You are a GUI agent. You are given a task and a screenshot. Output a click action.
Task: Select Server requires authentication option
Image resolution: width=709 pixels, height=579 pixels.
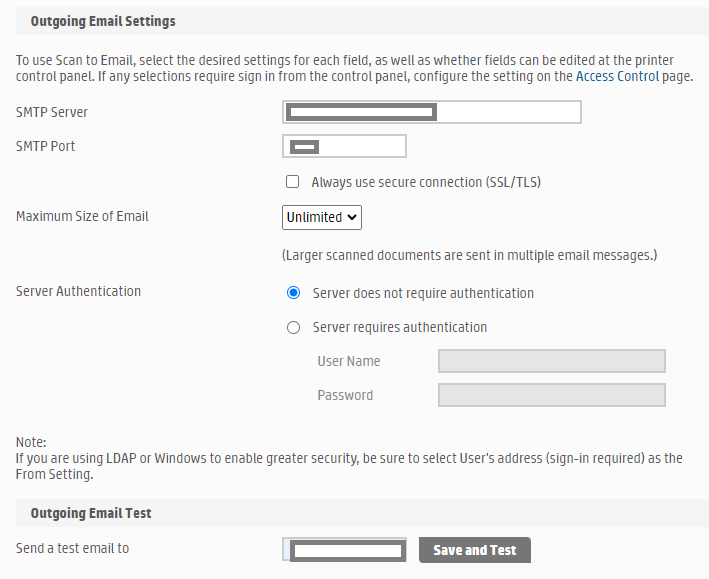(293, 327)
